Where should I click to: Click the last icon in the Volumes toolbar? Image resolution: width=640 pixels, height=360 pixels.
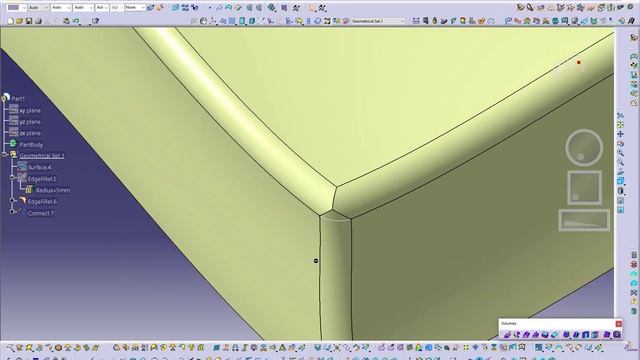(616, 334)
